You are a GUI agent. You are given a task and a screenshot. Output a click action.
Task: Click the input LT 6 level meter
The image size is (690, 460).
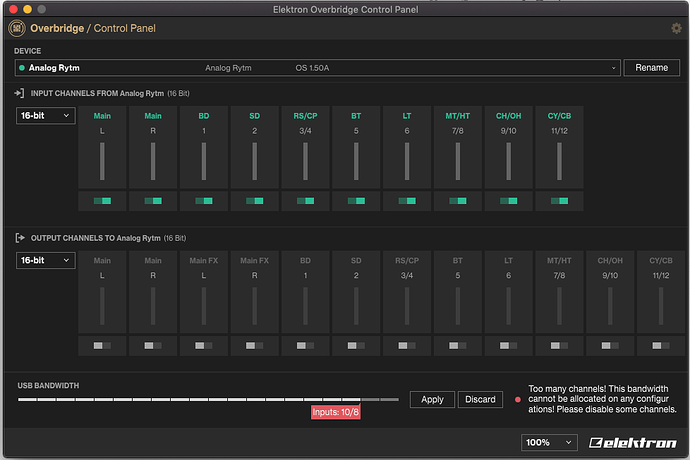407,161
